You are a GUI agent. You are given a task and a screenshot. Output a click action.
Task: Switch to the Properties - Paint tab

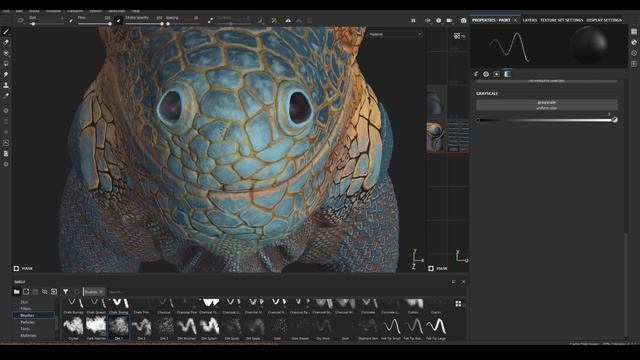[x=491, y=20]
